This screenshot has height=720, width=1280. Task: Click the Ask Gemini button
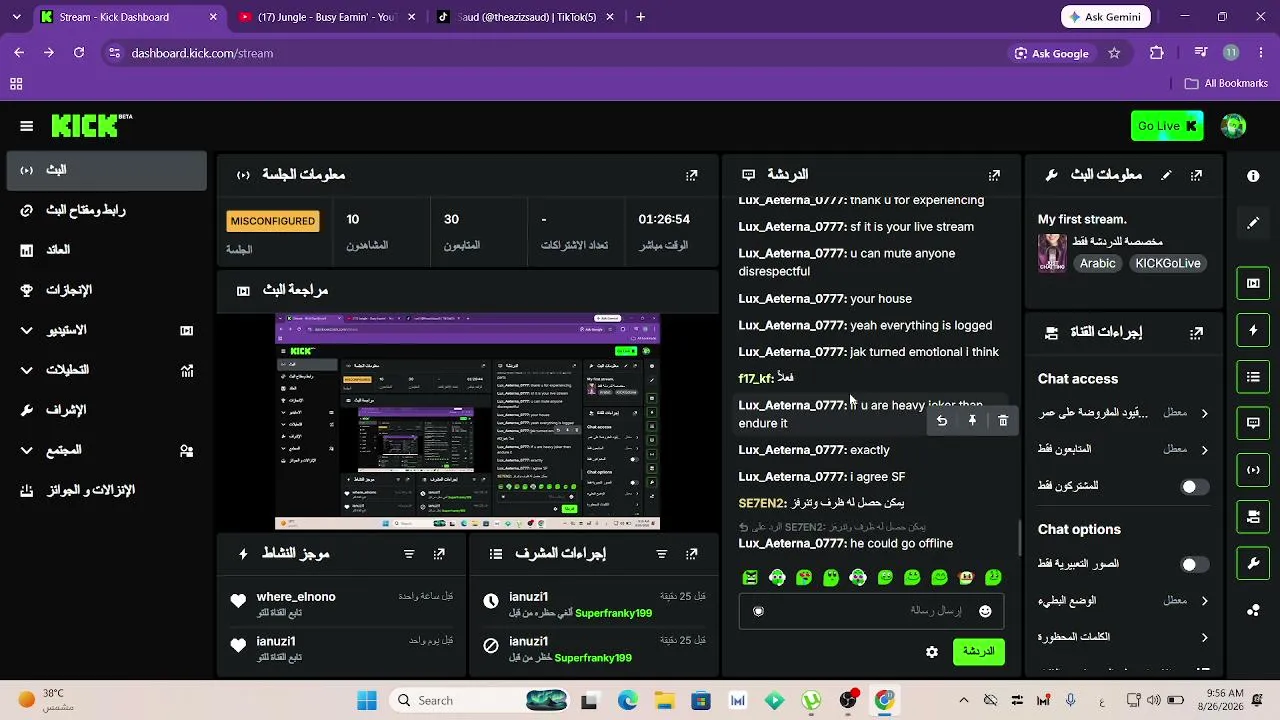[1106, 17]
